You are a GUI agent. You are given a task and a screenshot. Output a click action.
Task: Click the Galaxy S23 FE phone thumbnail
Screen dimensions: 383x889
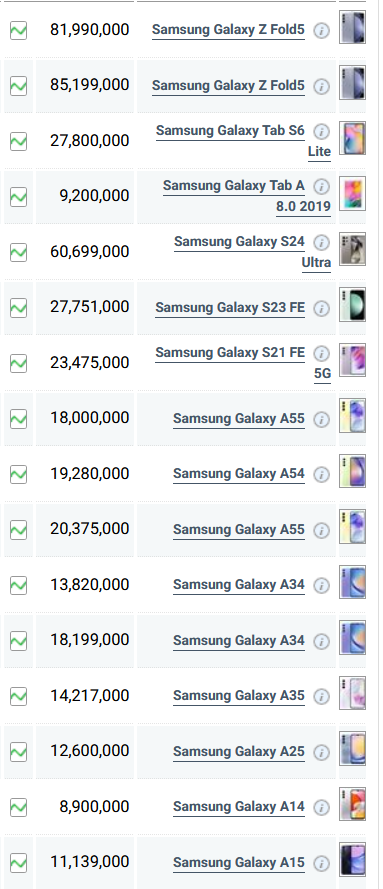click(352, 305)
